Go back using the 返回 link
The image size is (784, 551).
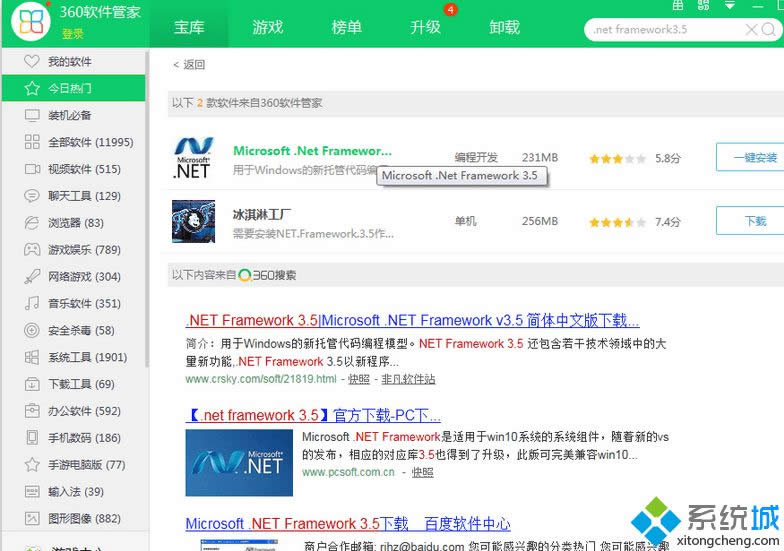click(189, 64)
